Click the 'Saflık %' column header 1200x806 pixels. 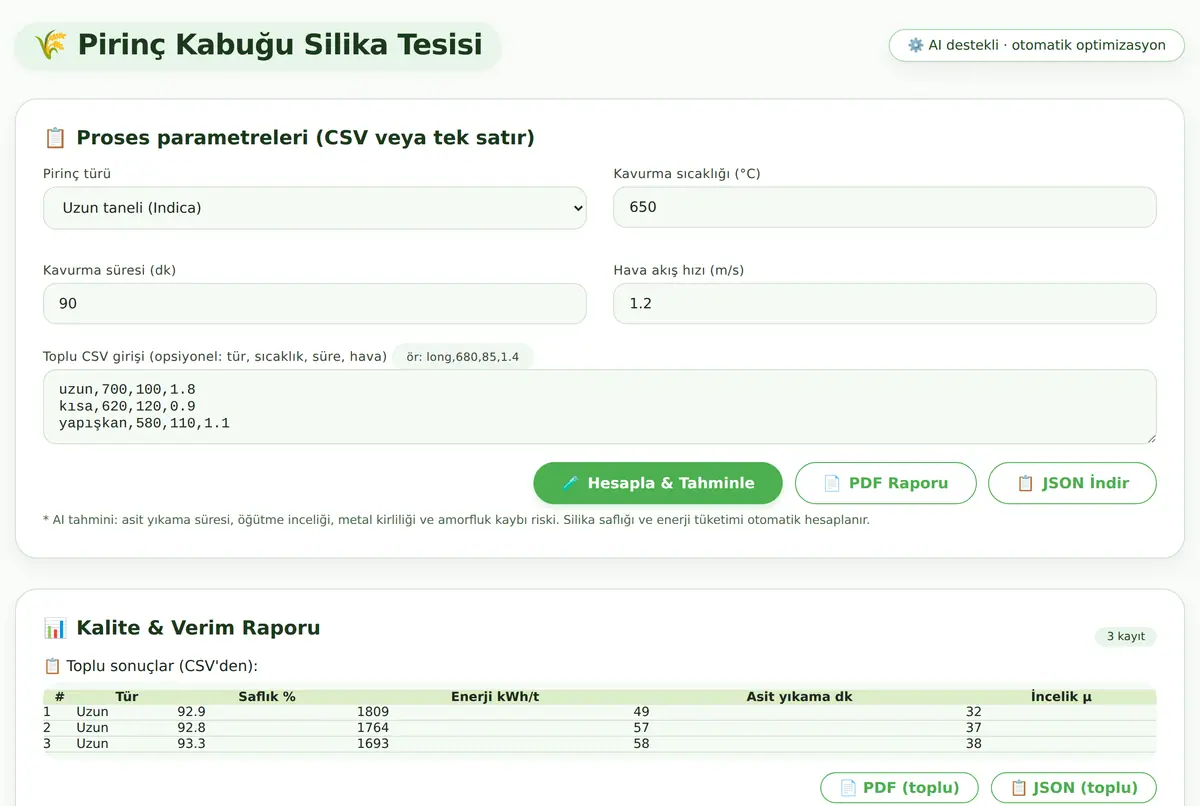pos(267,697)
